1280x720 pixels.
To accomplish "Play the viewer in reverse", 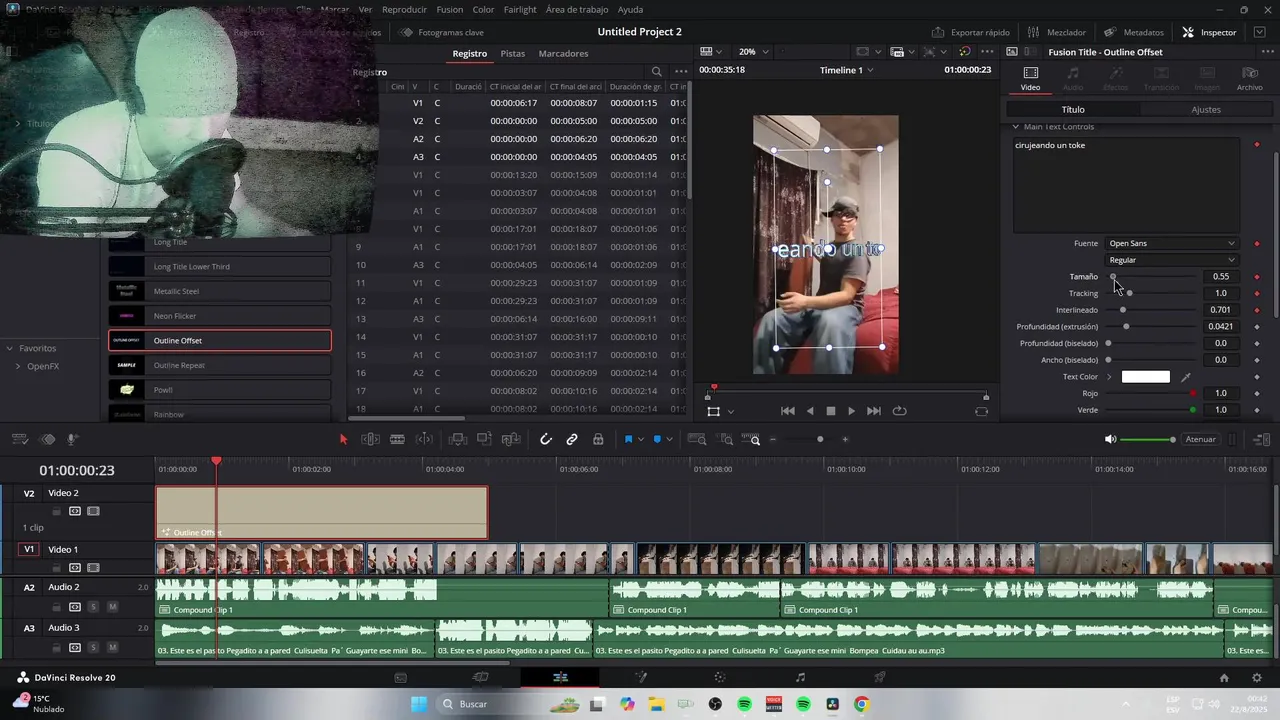I will pos(810,411).
